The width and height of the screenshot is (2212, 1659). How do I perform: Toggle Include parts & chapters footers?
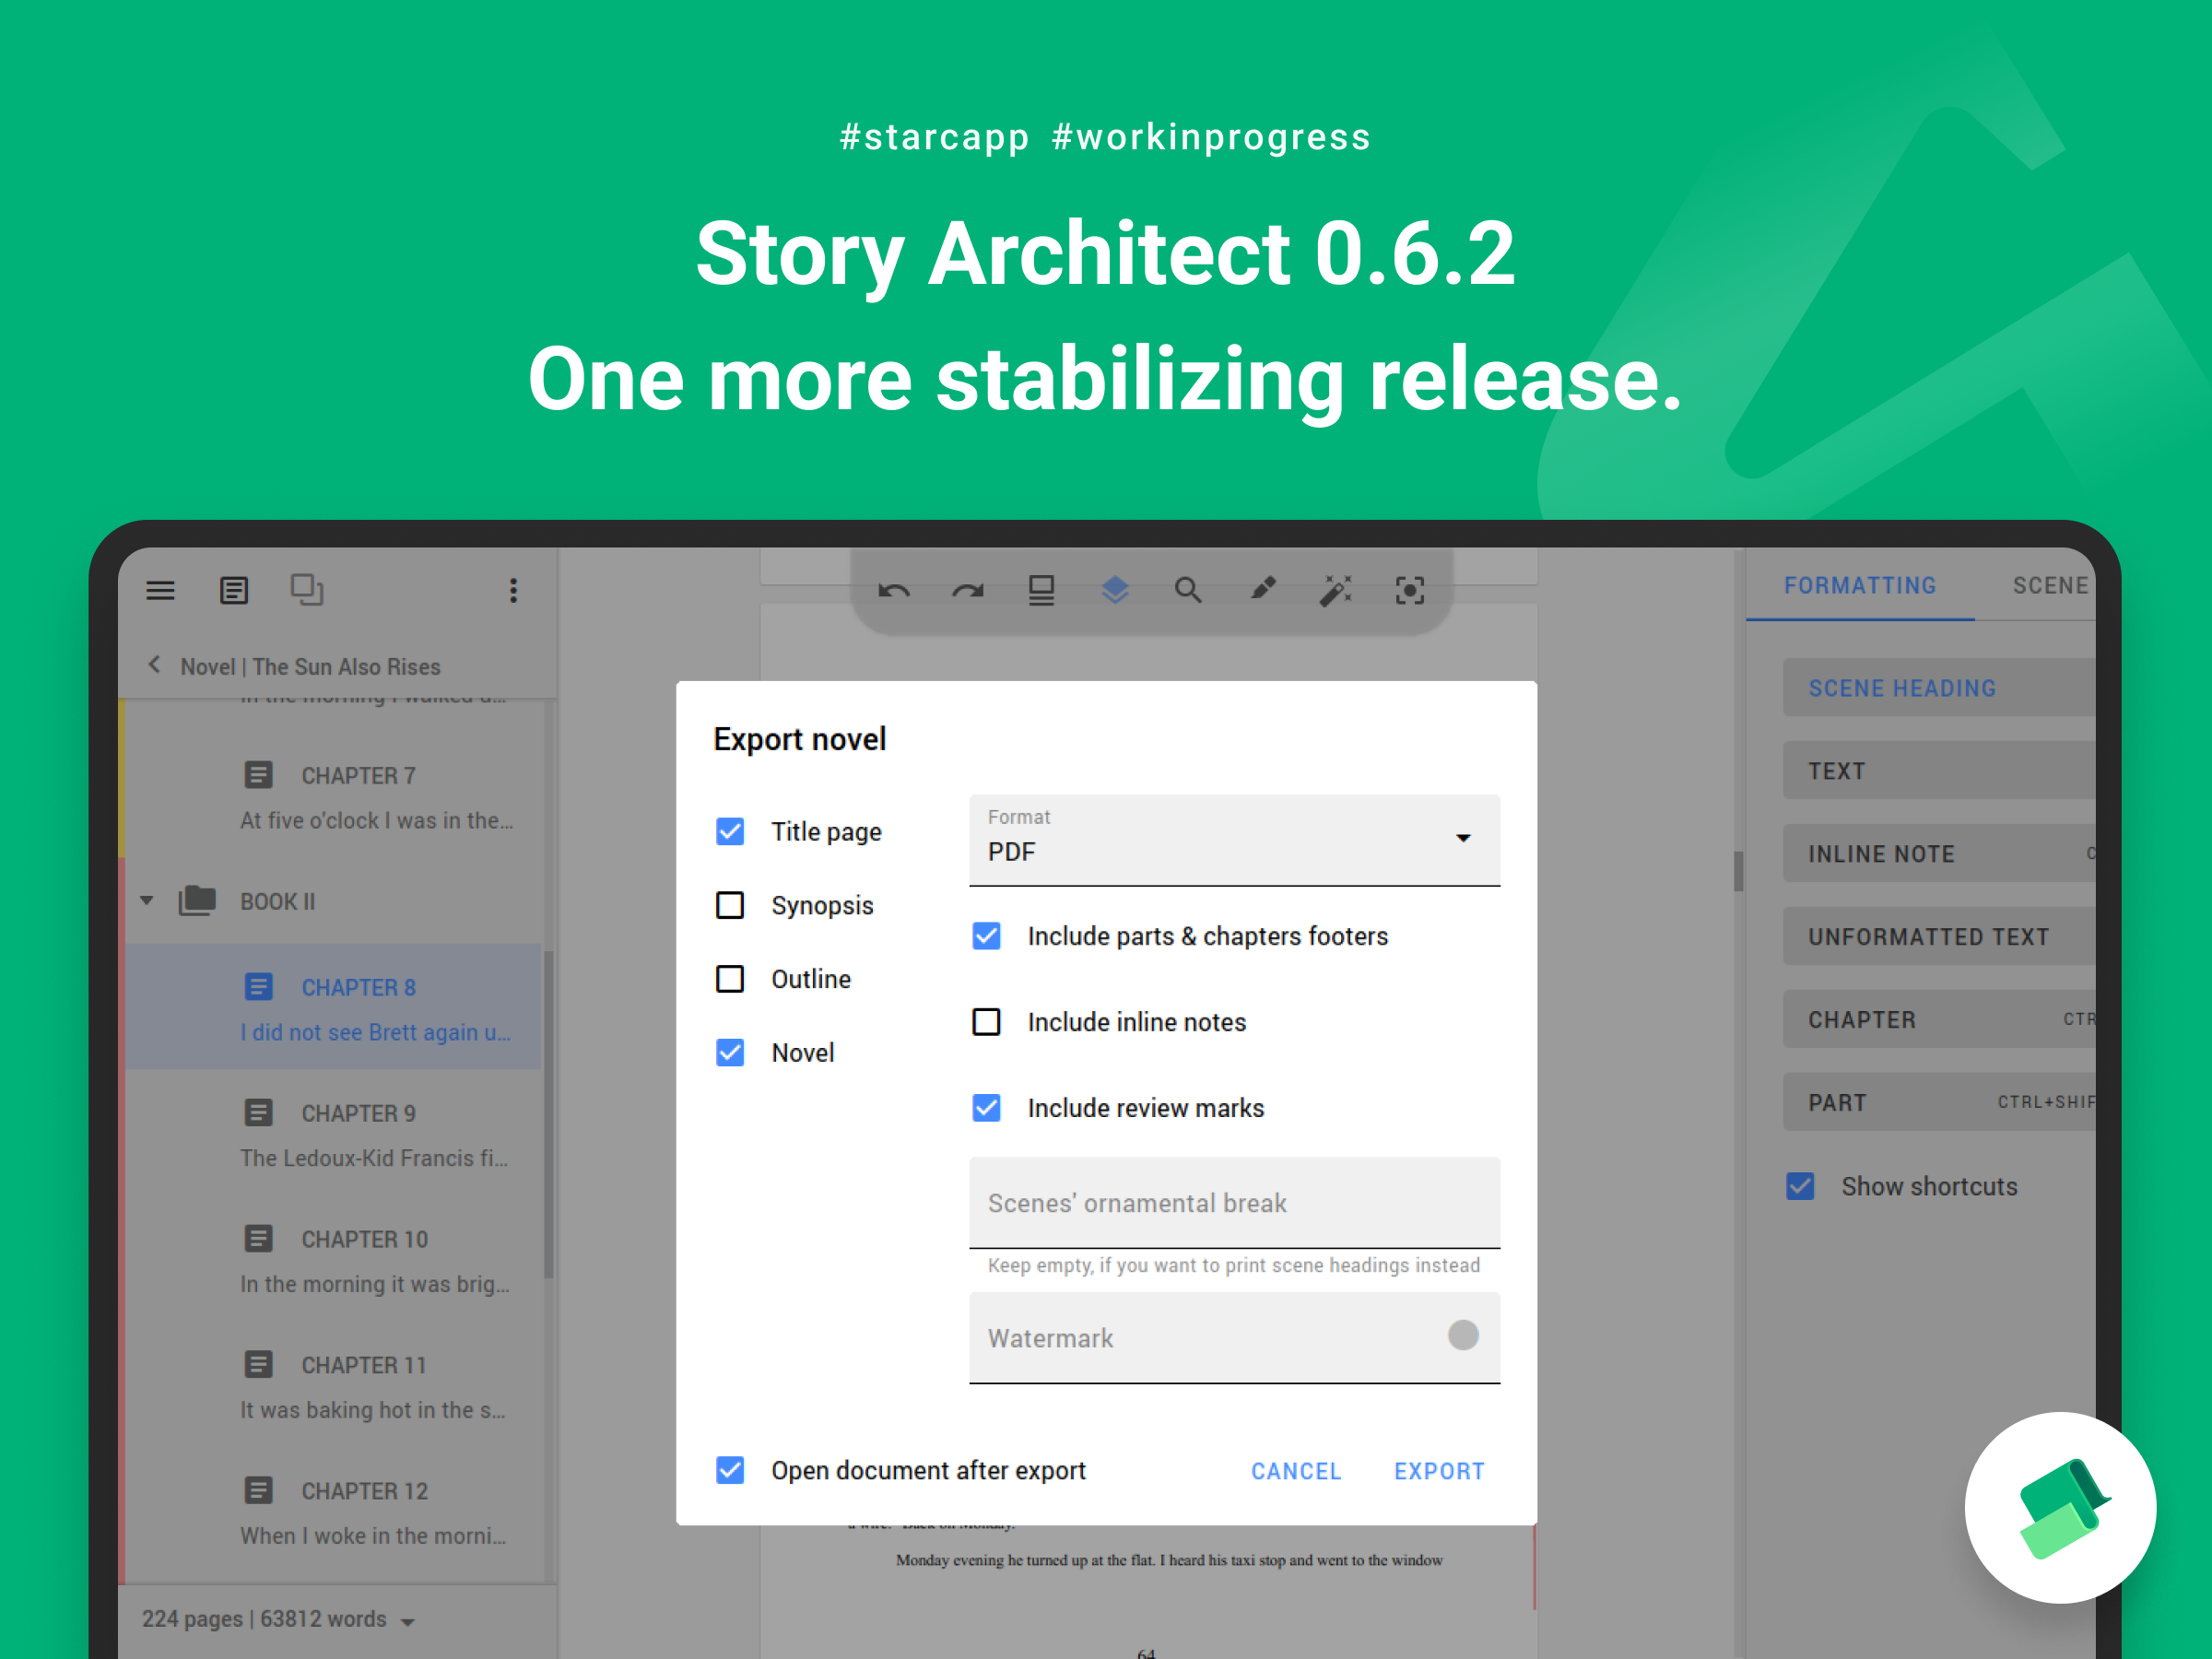point(987,936)
